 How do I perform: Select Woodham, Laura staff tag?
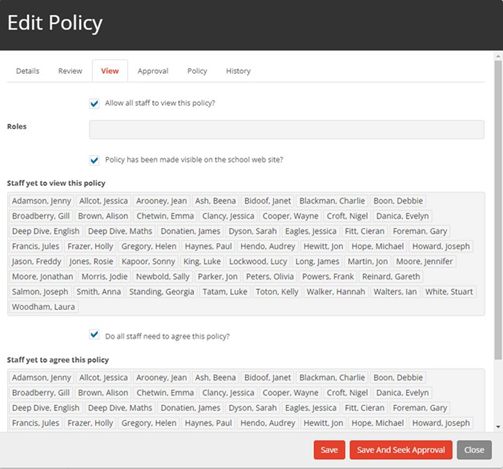(43, 307)
